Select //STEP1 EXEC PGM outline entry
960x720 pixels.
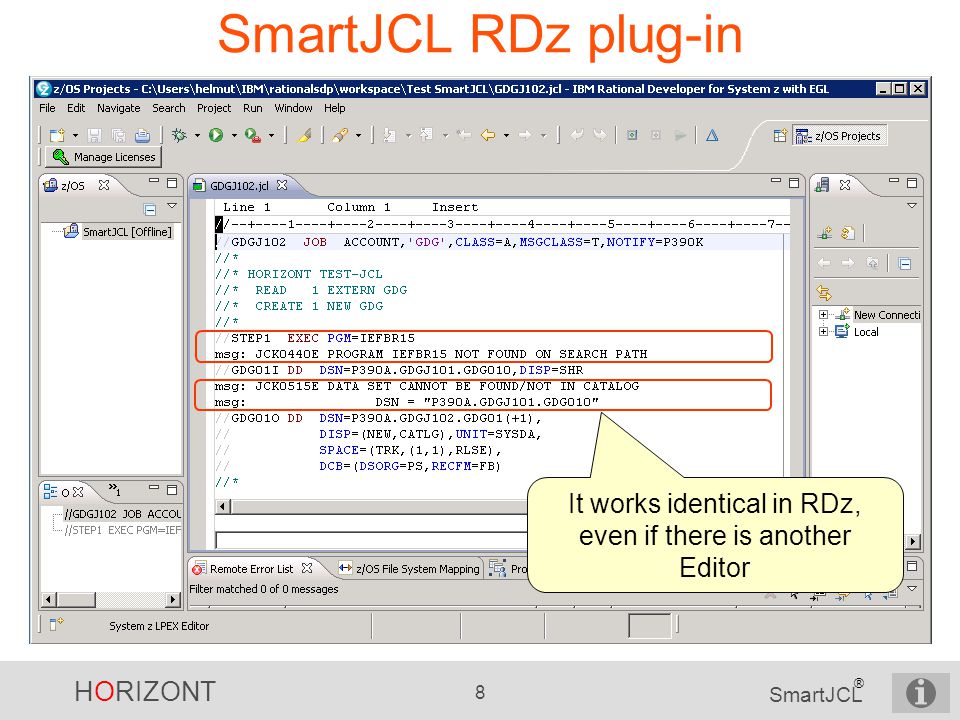pos(122,530)
